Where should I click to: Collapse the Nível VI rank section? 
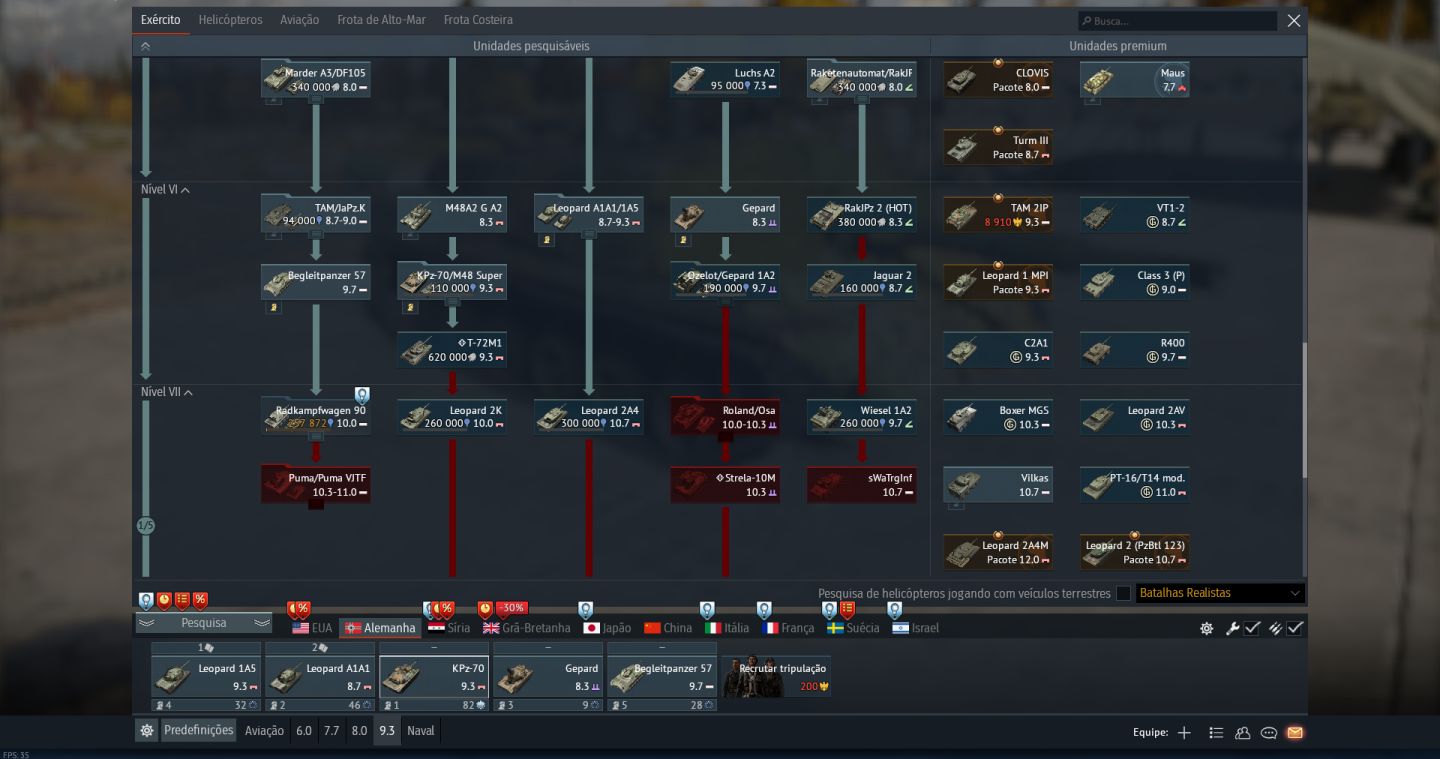166,189
